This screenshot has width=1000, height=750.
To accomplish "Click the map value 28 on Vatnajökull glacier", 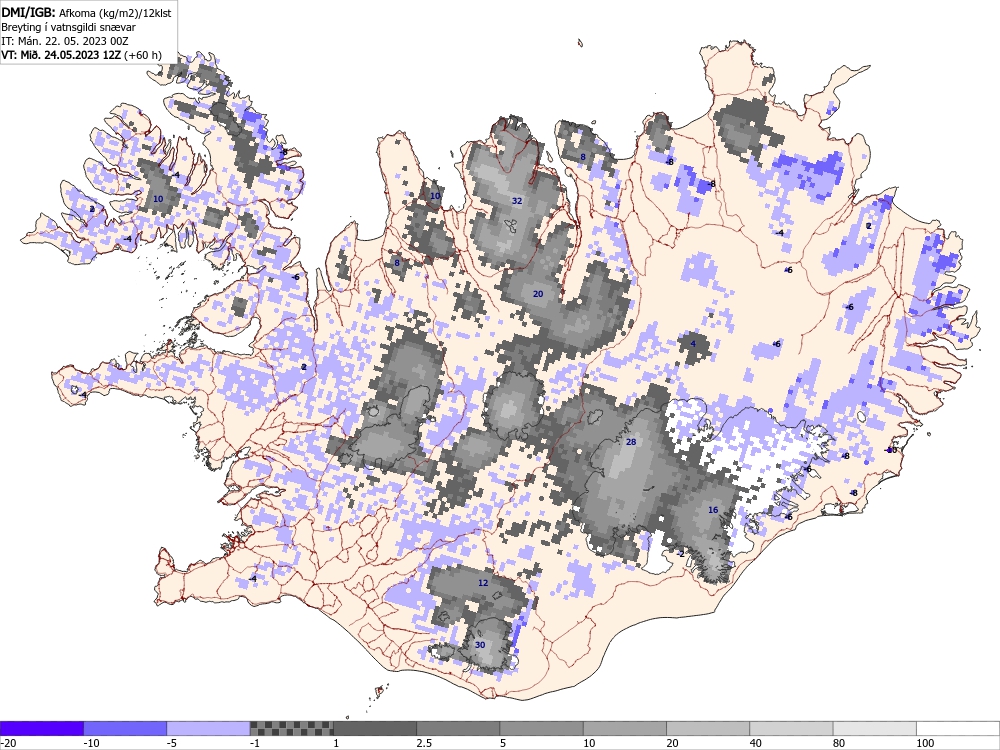I will coord(631,442).
